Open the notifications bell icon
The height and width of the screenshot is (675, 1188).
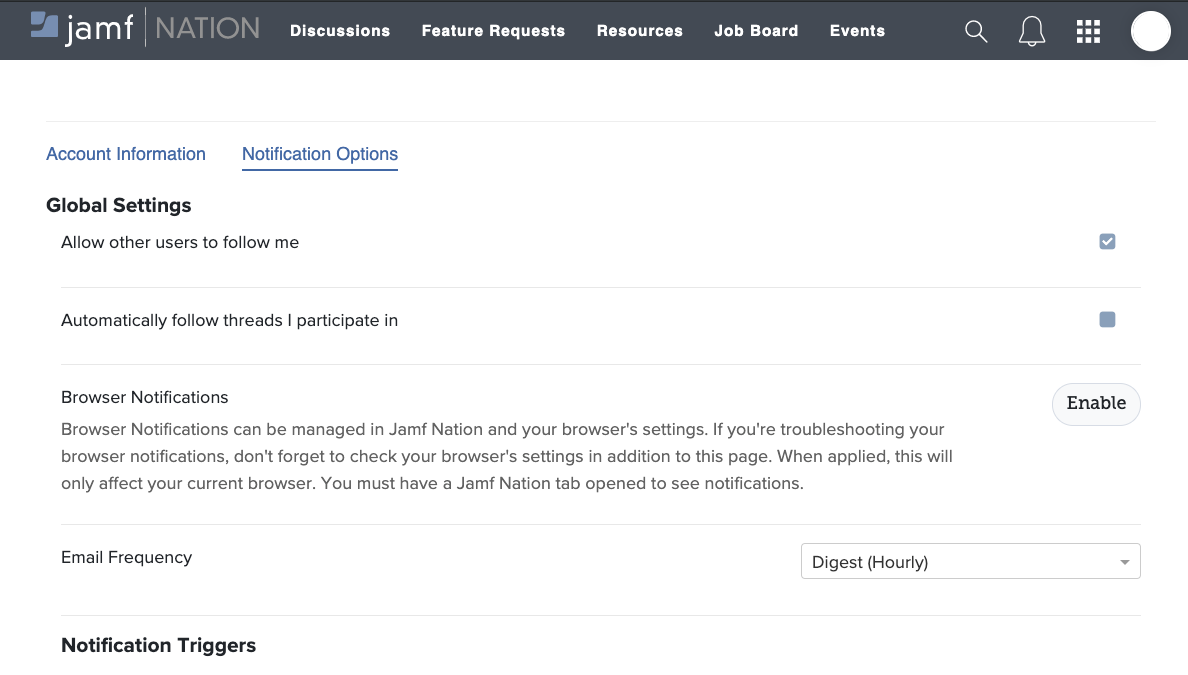(1031, 31)
